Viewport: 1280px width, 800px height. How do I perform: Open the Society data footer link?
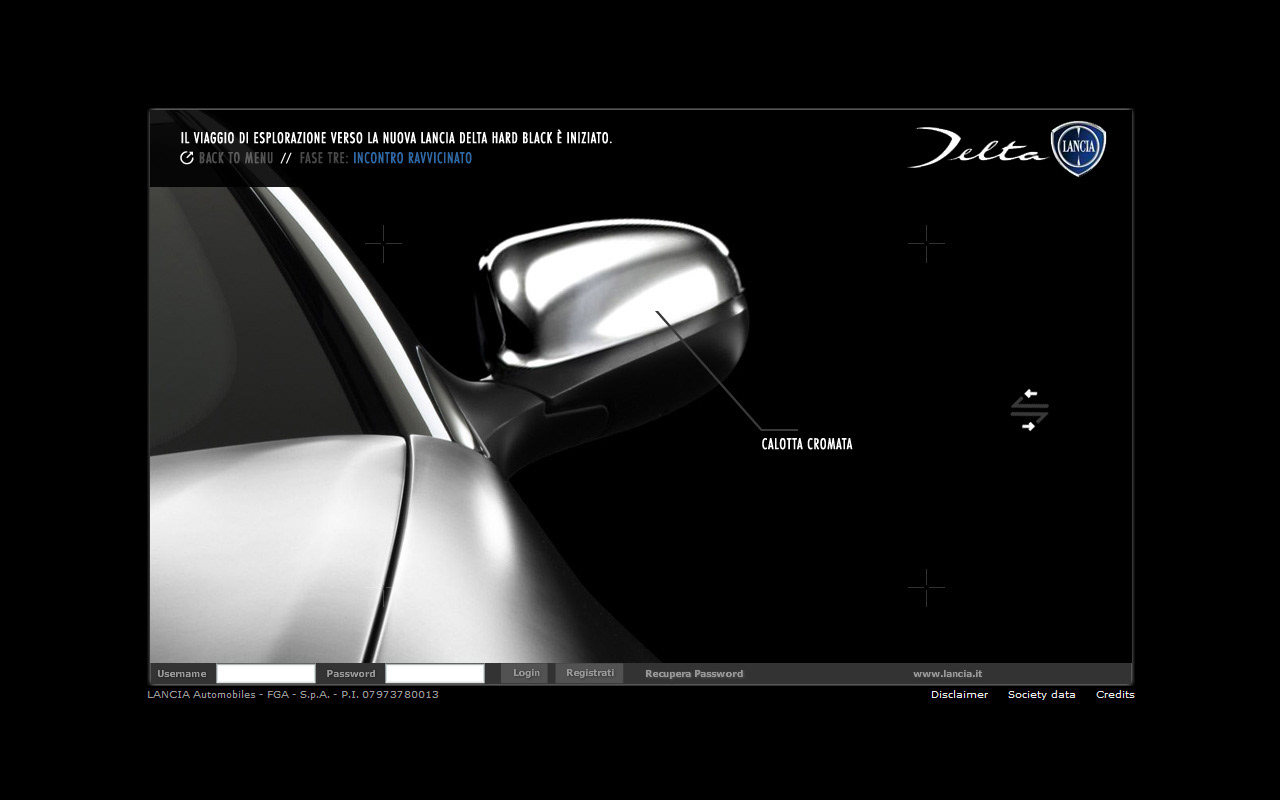coord(1042,694)
